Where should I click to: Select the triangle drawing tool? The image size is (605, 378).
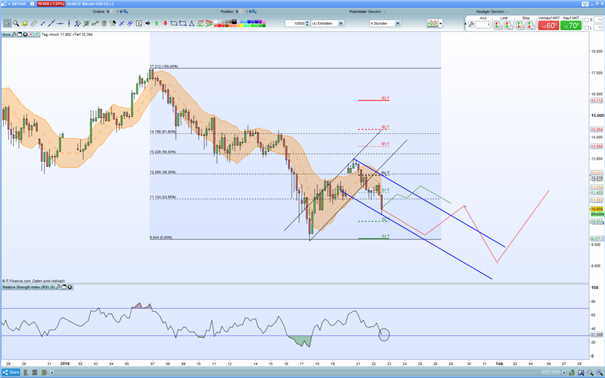pos(191,23)
